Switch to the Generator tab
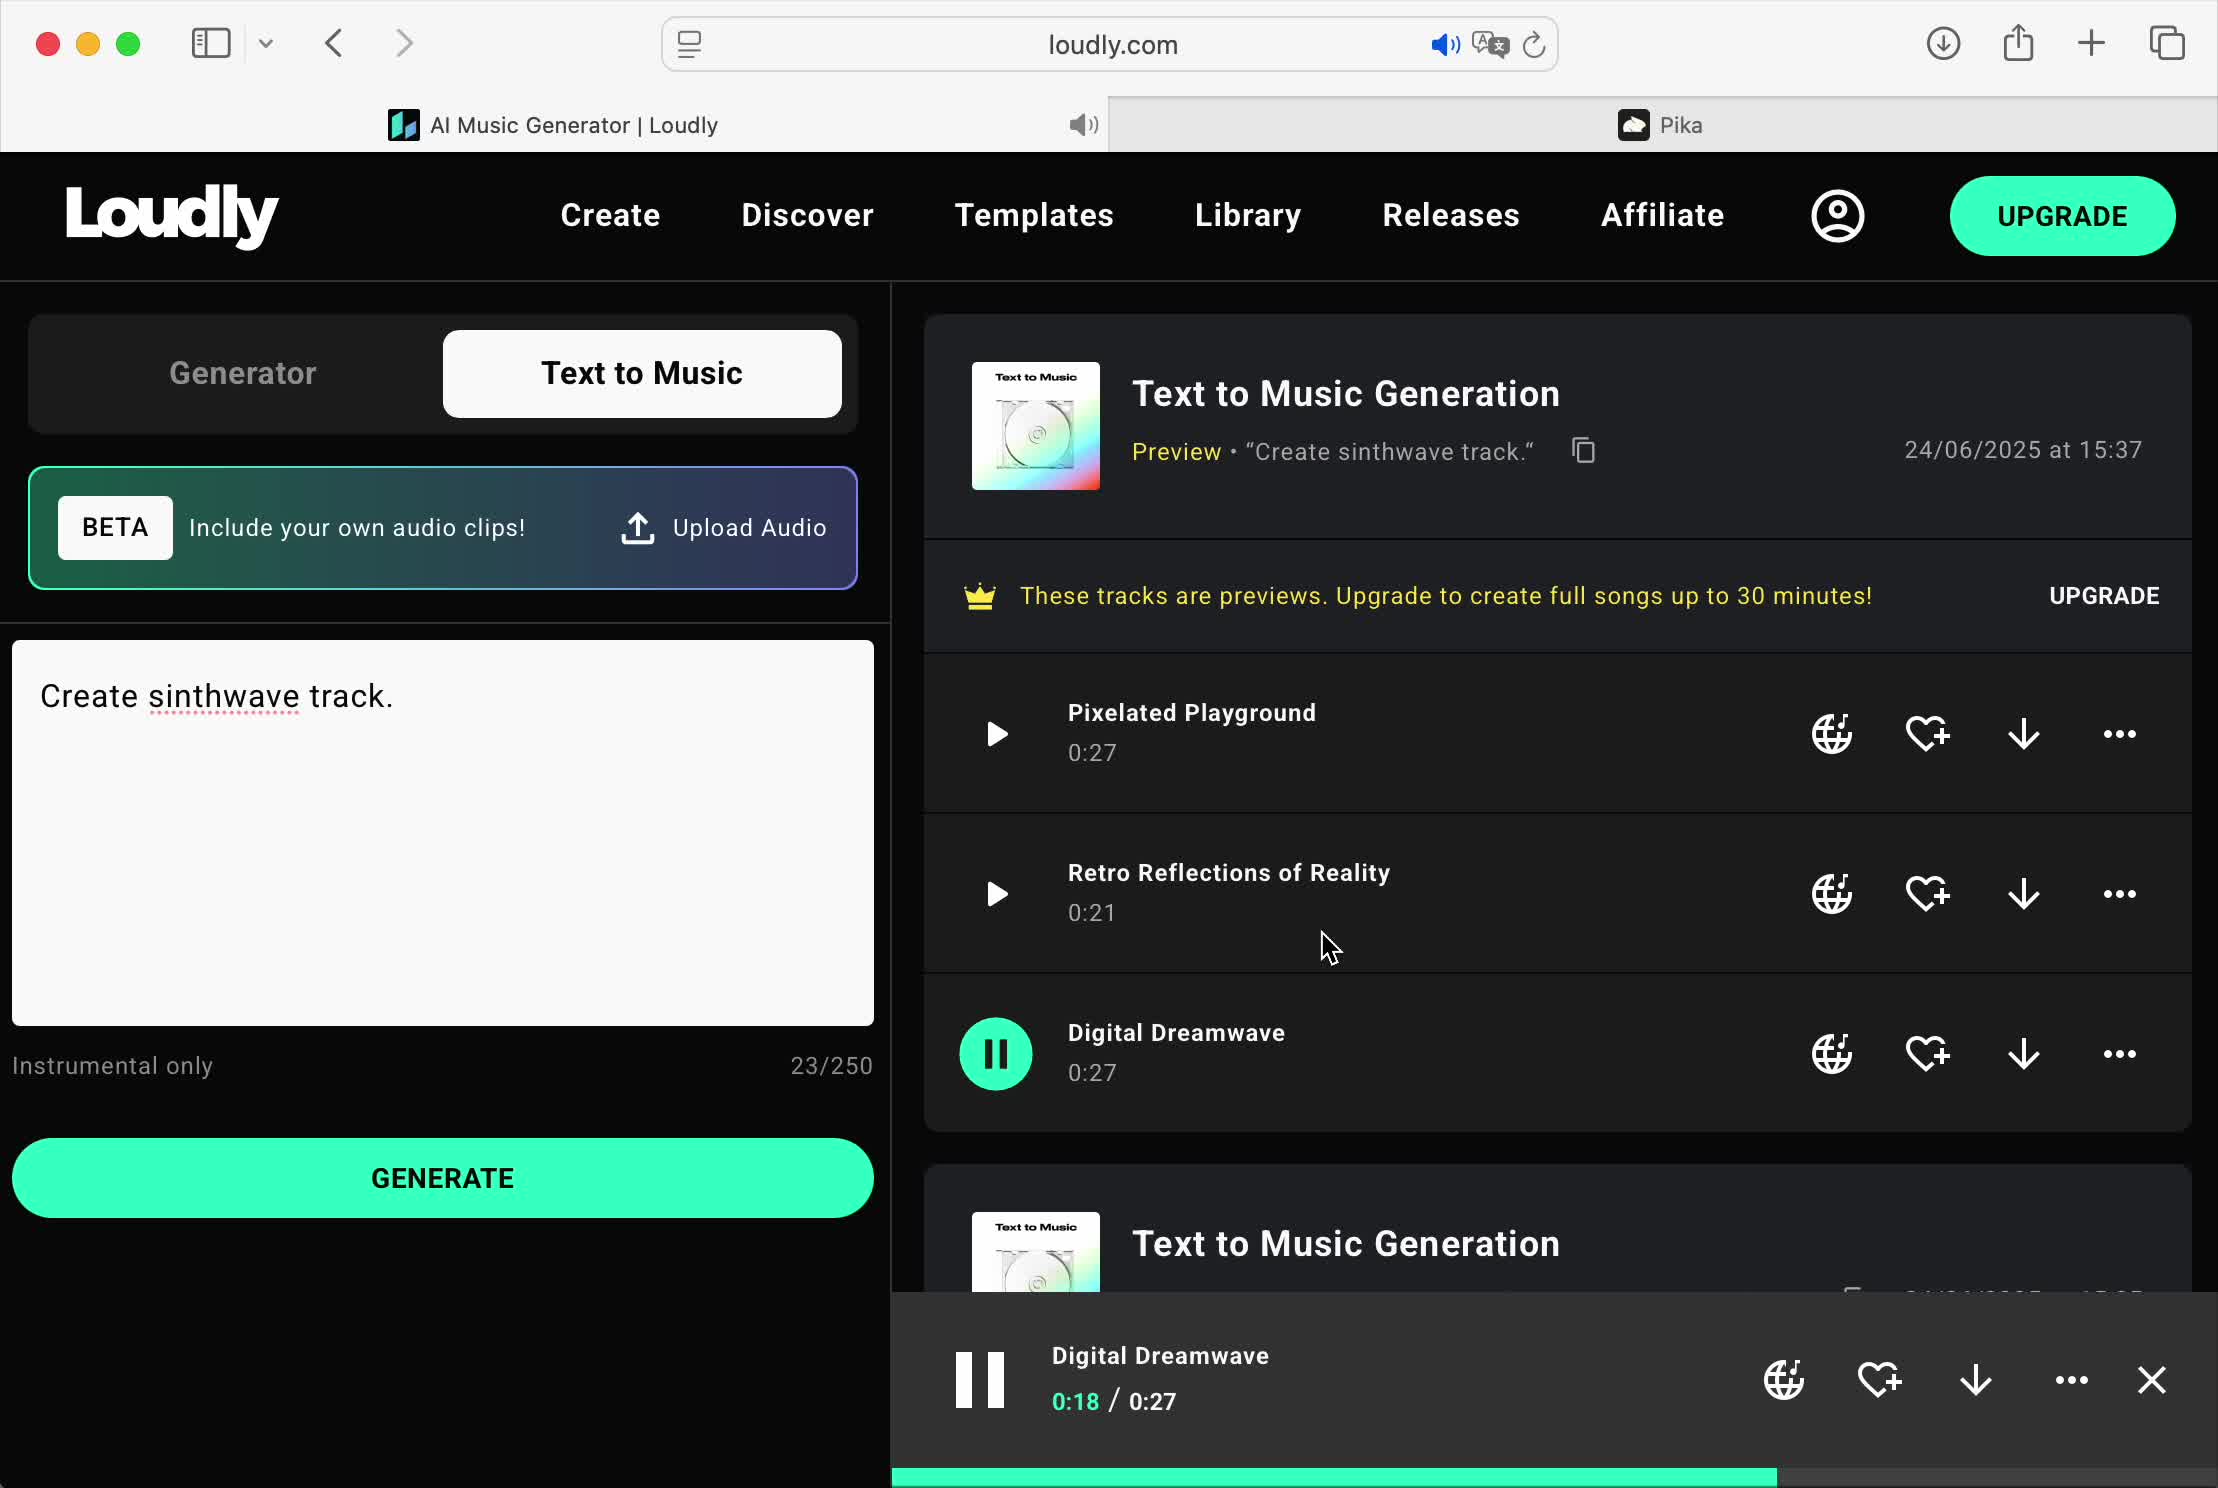Viewport: 2218px width, 1488px height. pyautogui.click(x=242, y=373)
